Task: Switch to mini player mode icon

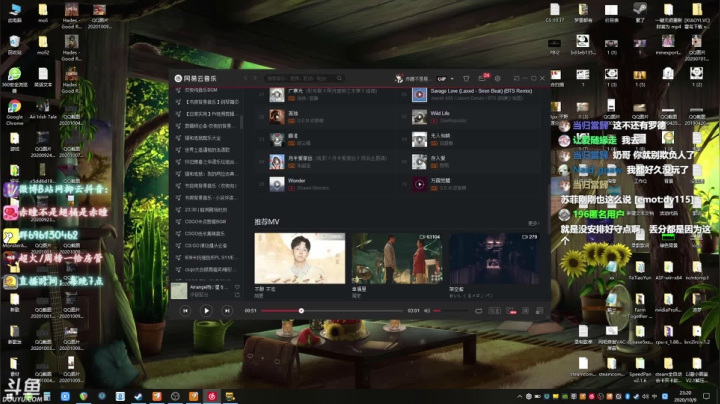Action: coord(516,79)
